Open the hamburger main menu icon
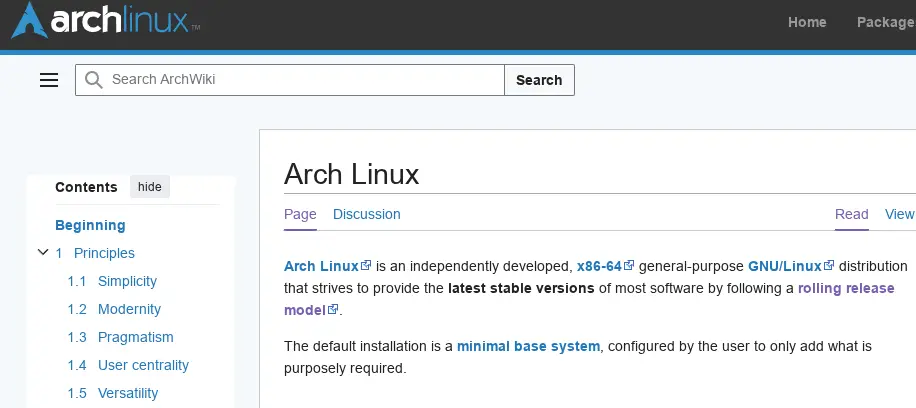 [x=49, y=80]
